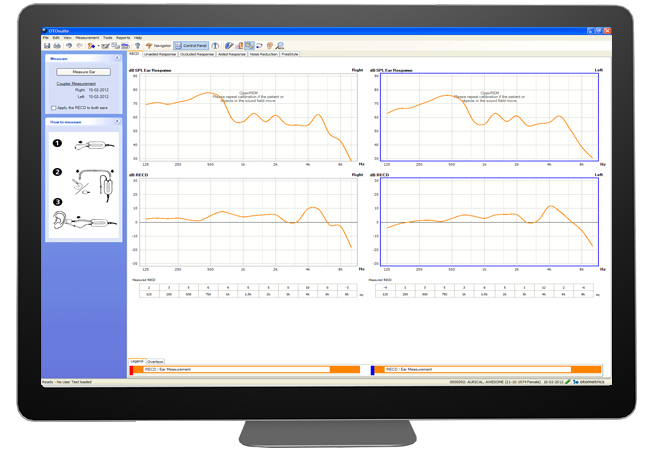The height and width of the screenshot is (450, 650).
Task: Enable Apply the RECD to both ears
Action: (51, 106)
